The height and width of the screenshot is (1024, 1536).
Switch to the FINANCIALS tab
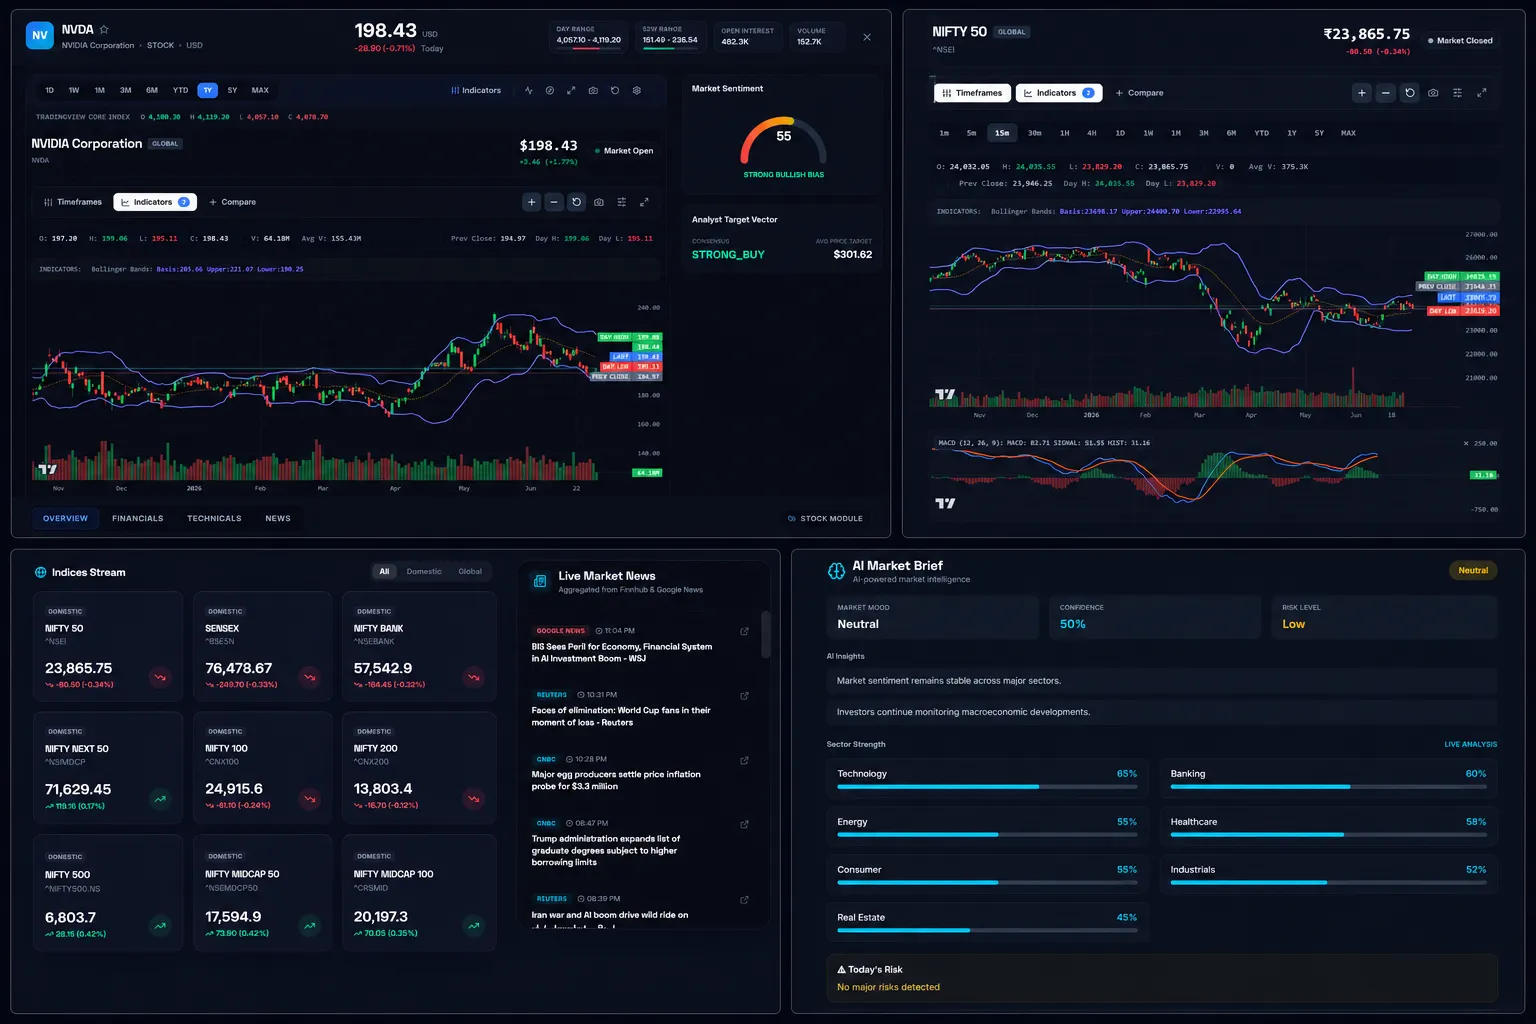(138, 518)
